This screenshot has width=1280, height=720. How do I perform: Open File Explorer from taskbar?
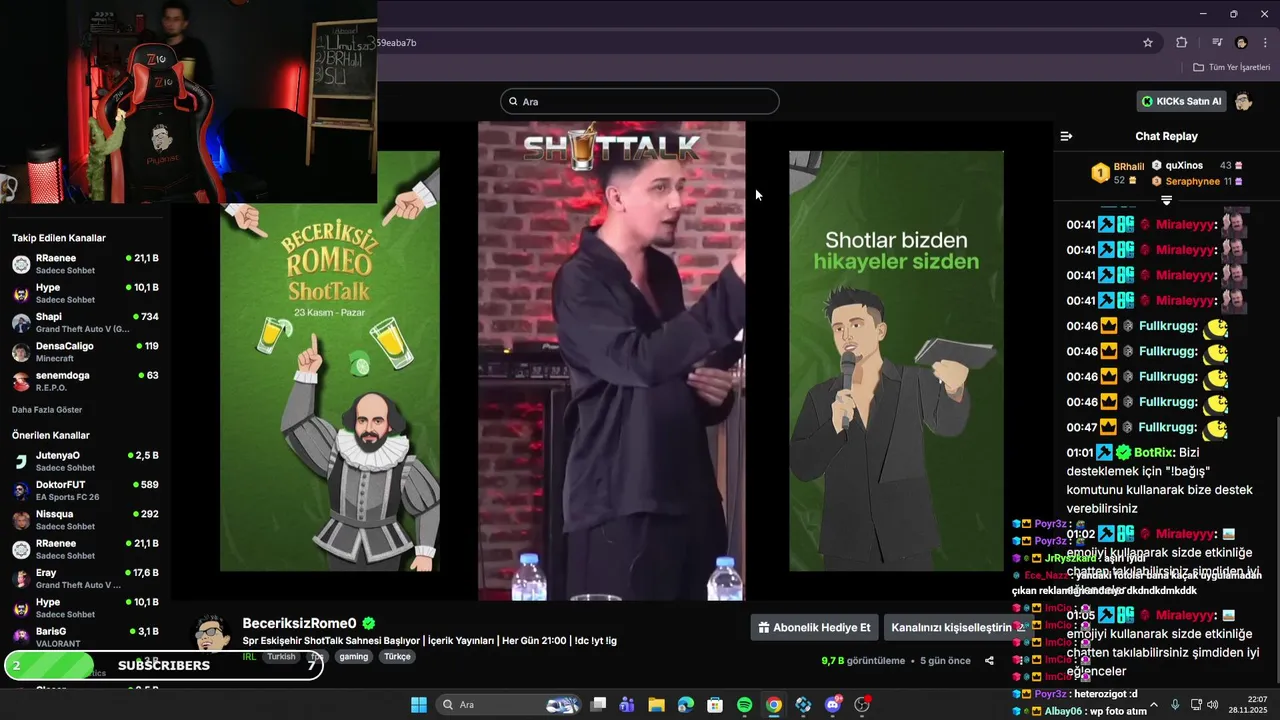(656, 705)
